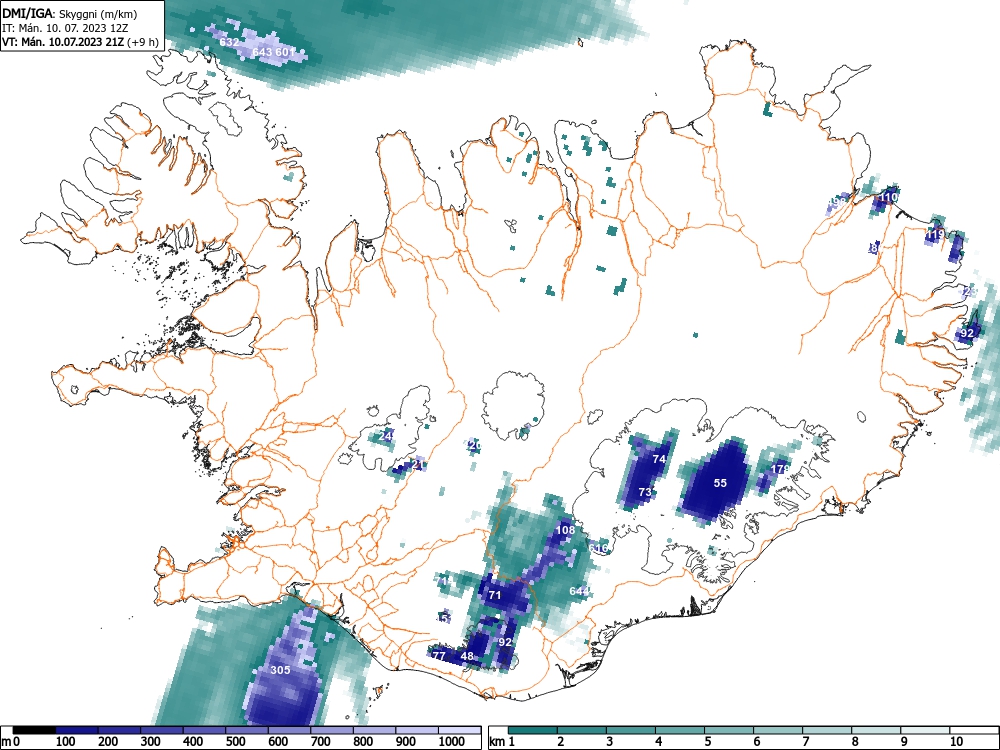Select the 179 visibility label

coord(781,469)
